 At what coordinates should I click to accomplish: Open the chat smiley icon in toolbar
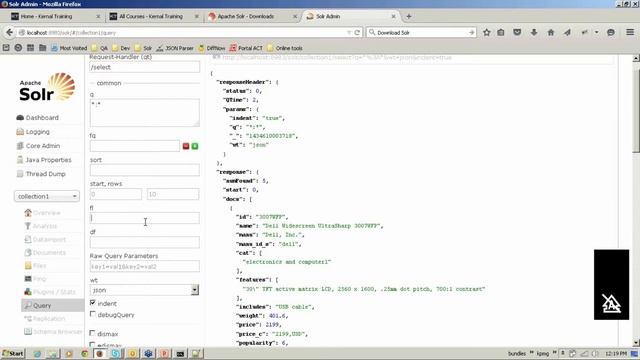coord(611,32)
